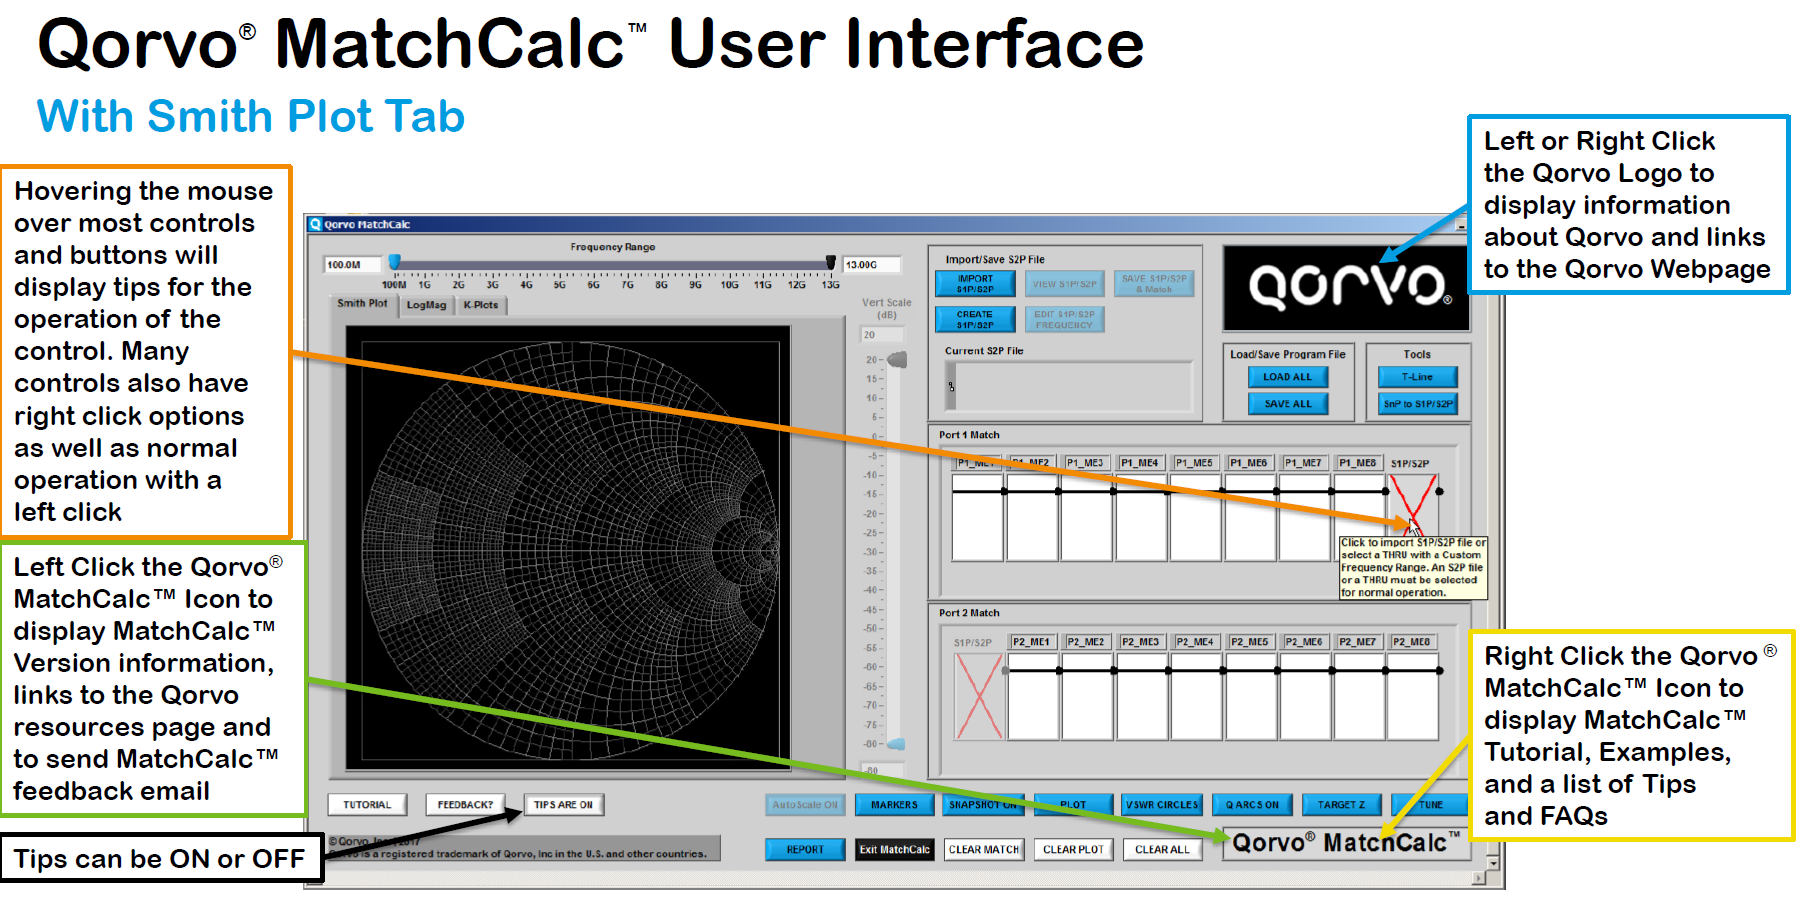Toggle the AutoScale ON button
The height and width of the screenshot is (906, 1796).
pos(805,805)
